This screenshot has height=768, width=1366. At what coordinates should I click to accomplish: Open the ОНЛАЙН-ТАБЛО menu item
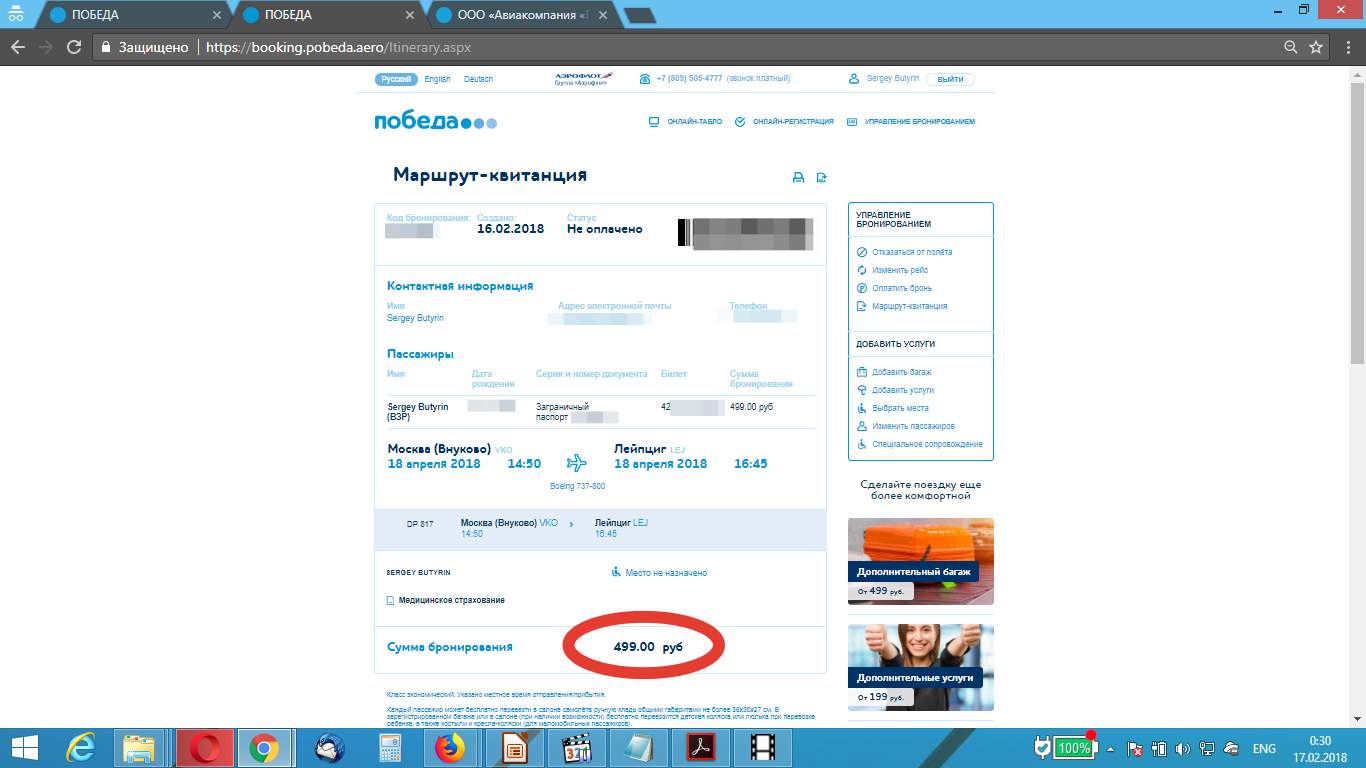[x=693, y=122]
